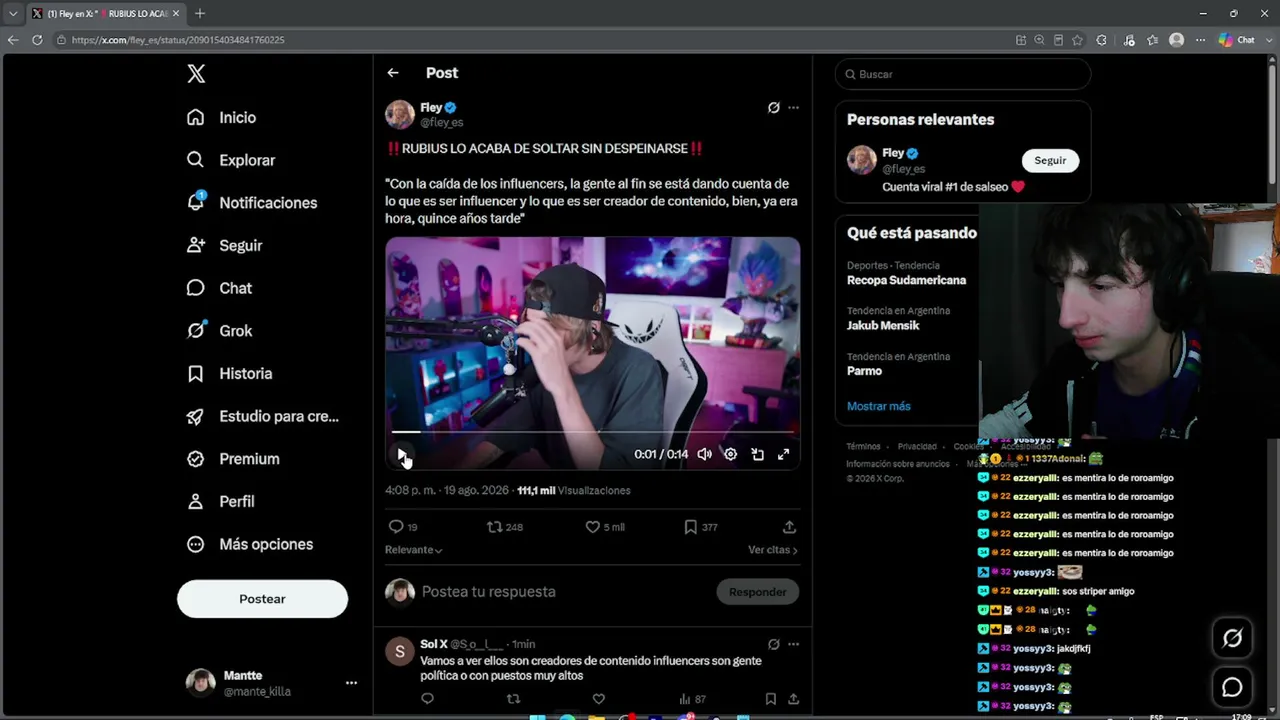Go to Inicio in the sidebar
Screen dimensions: 1280x720
(221, 117)
